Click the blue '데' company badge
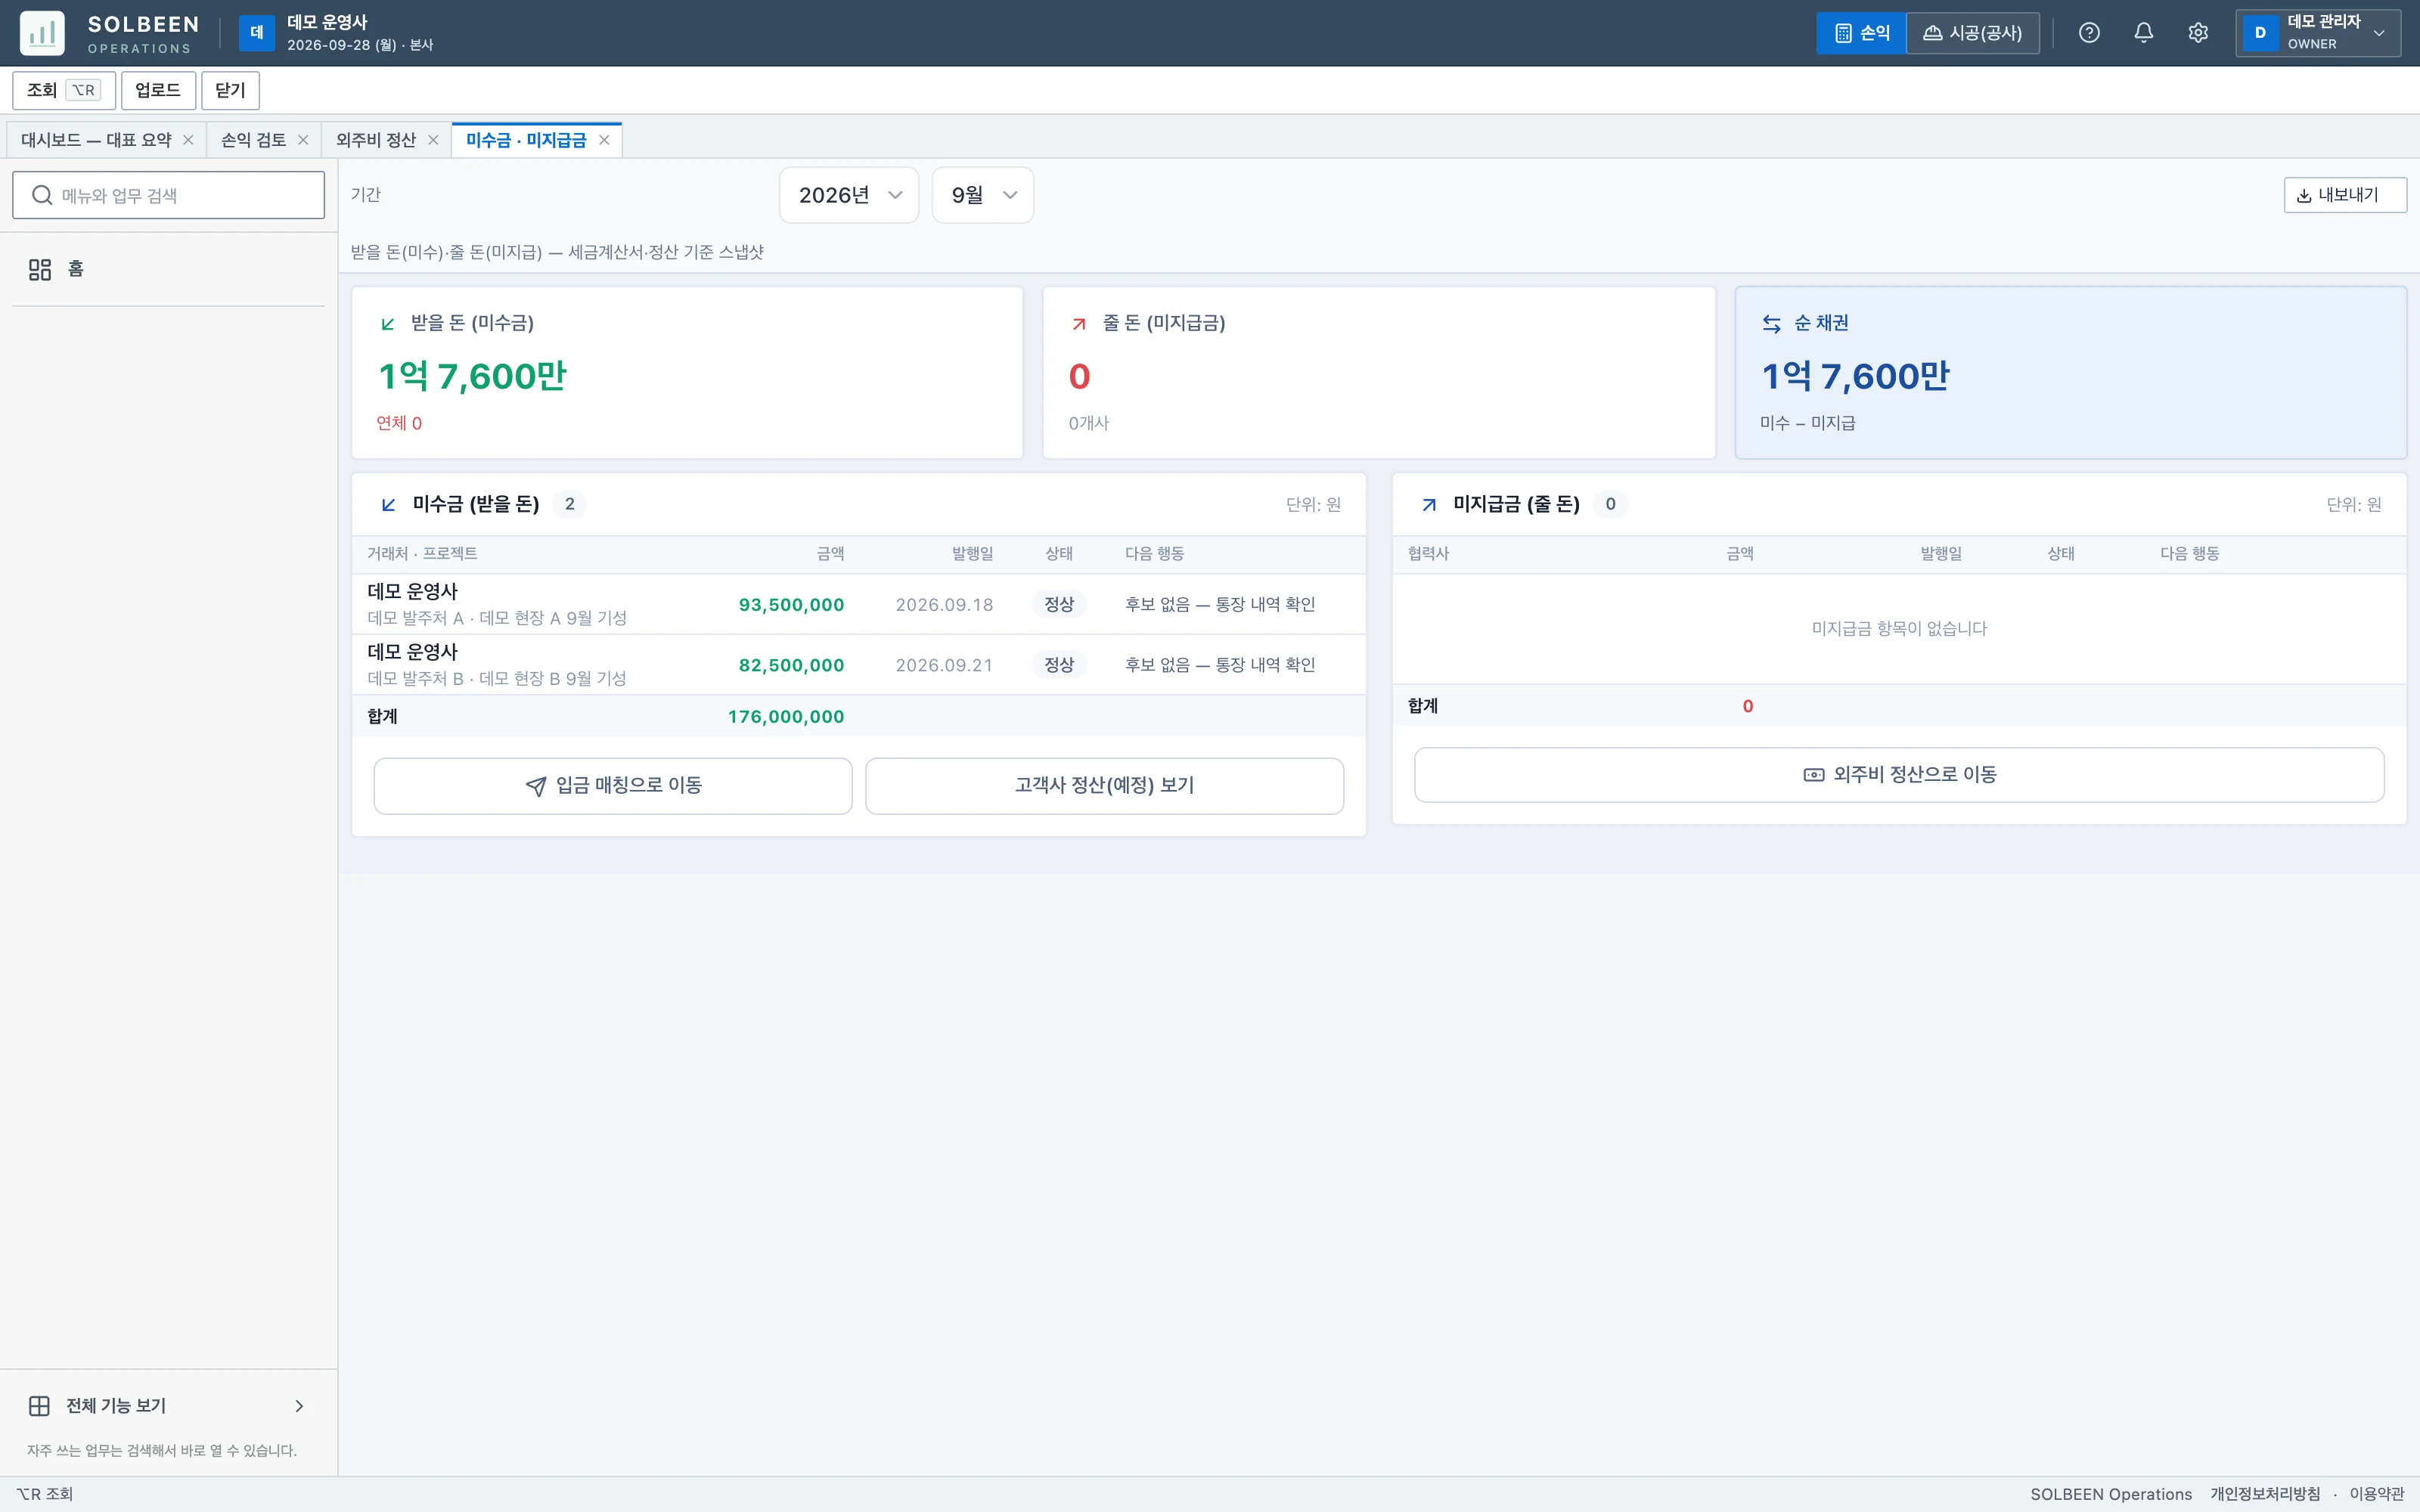Screen dimensions: 2420x1512 [256, 33]
